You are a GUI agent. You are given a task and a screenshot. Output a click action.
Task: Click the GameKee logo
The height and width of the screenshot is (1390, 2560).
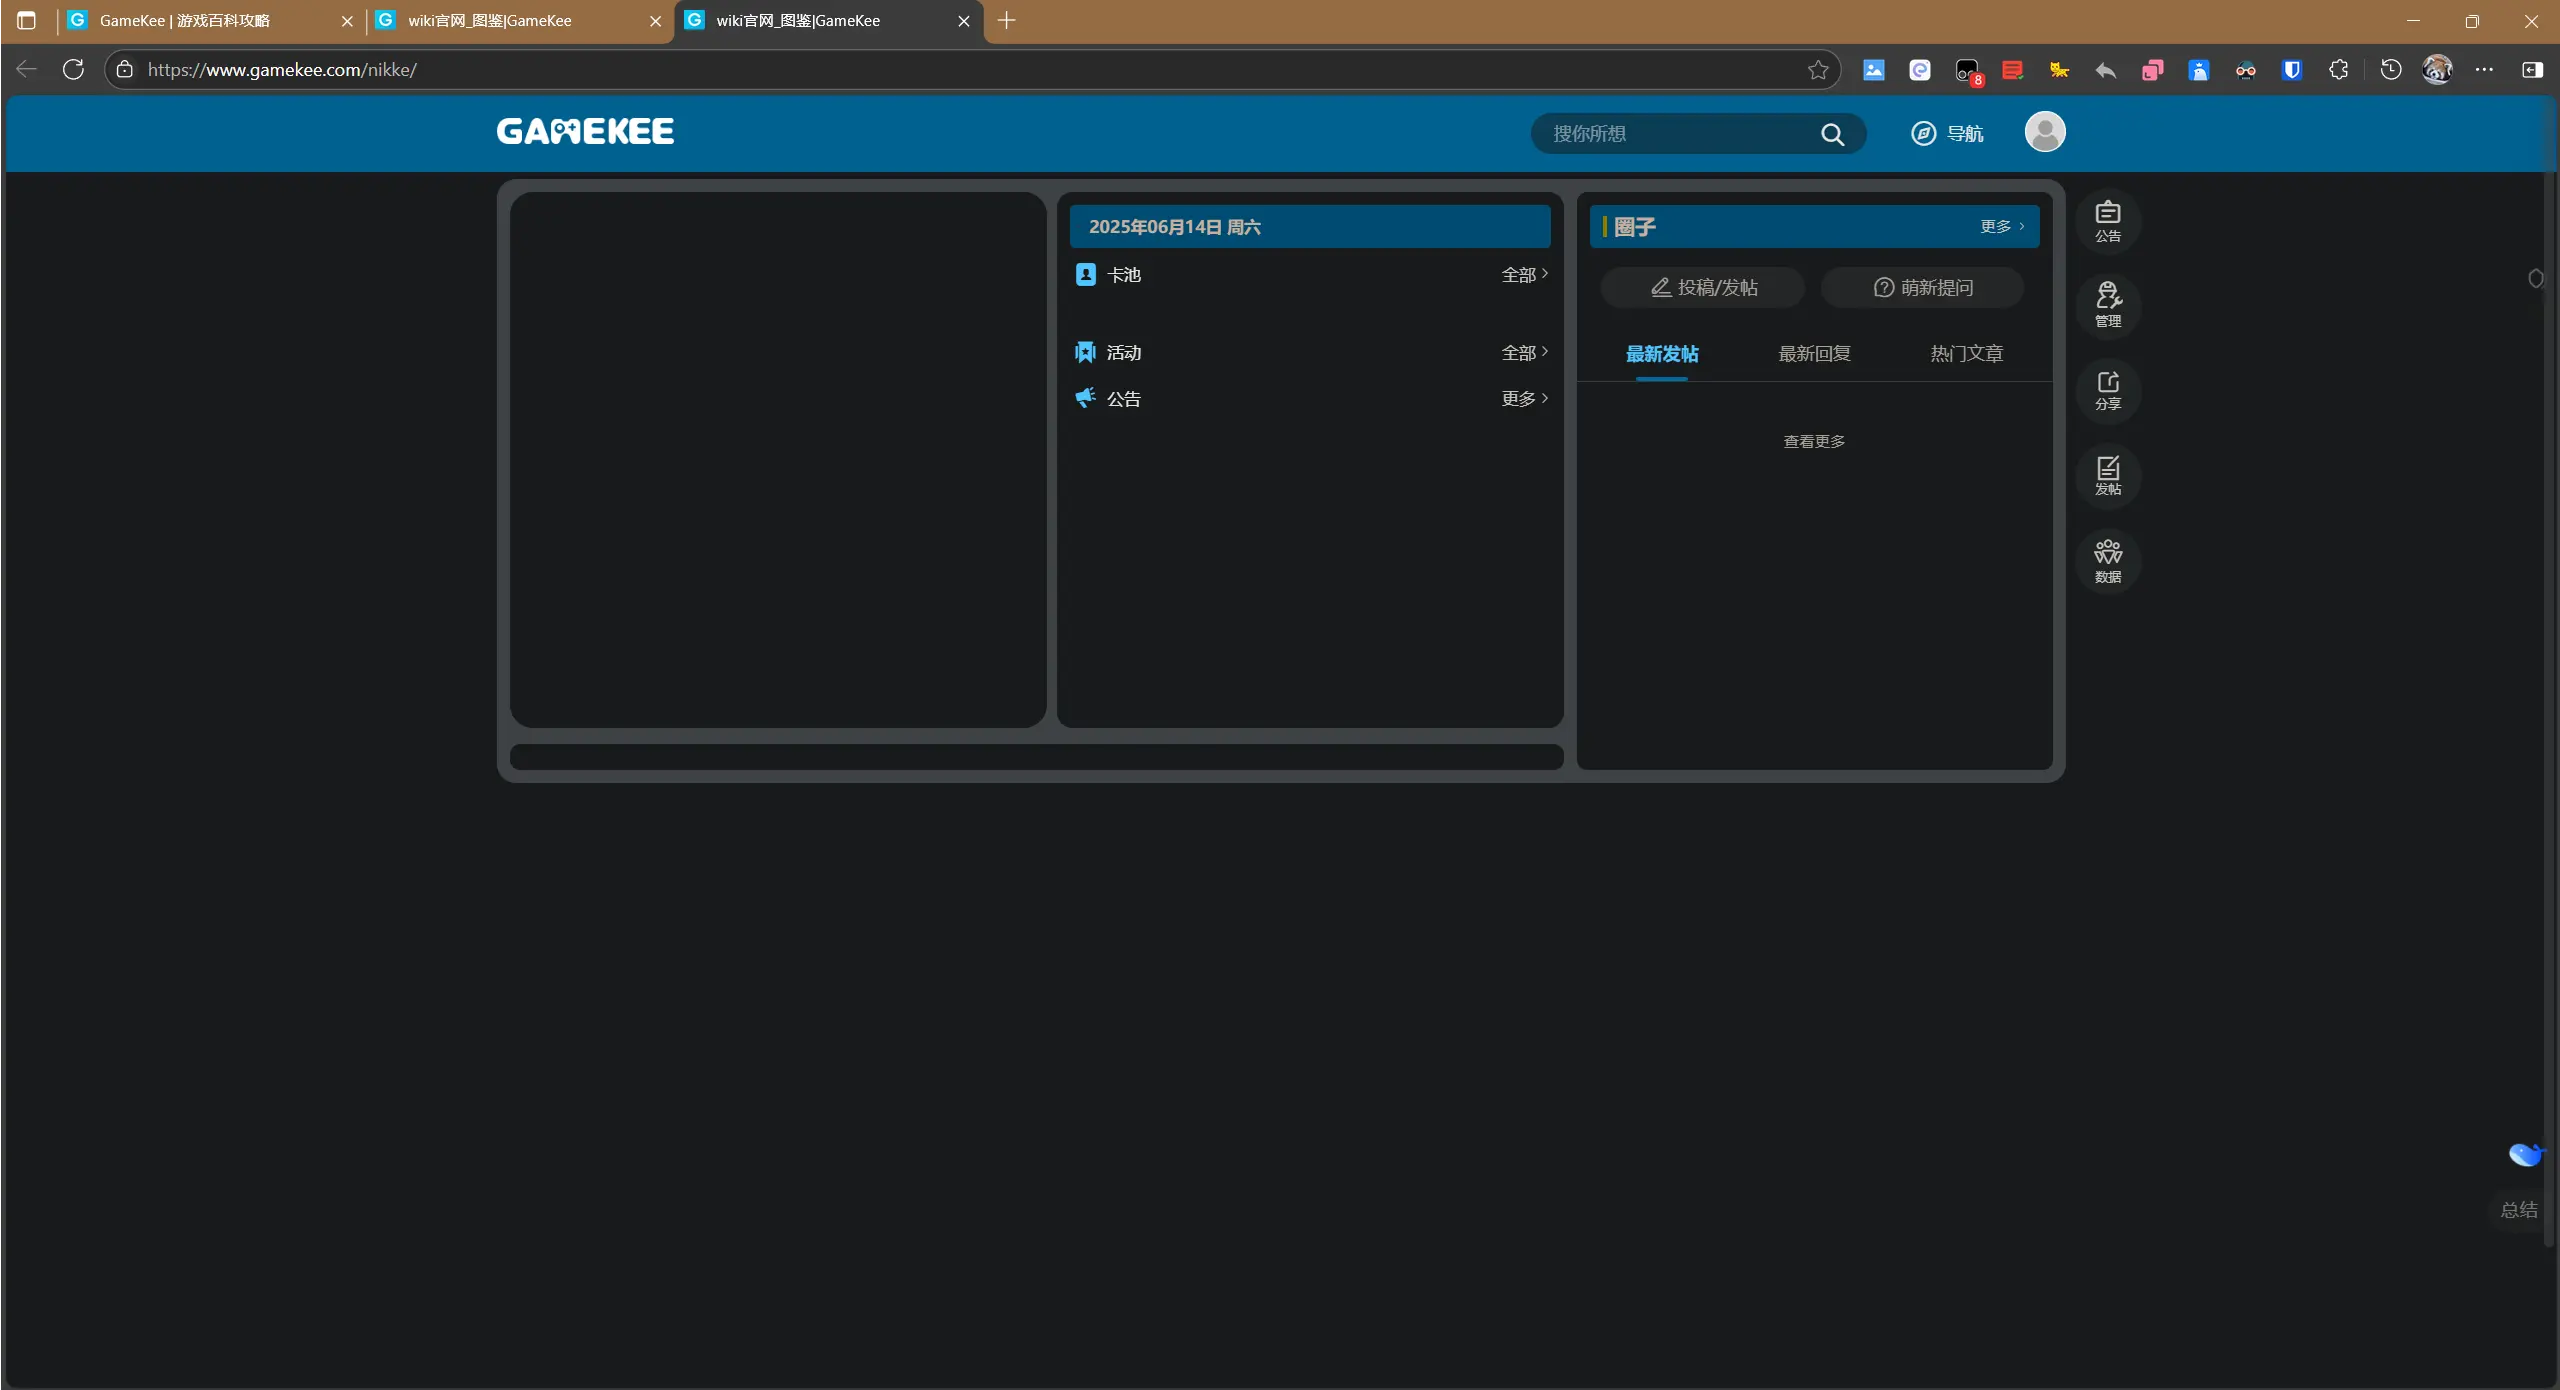pos(585,131)
